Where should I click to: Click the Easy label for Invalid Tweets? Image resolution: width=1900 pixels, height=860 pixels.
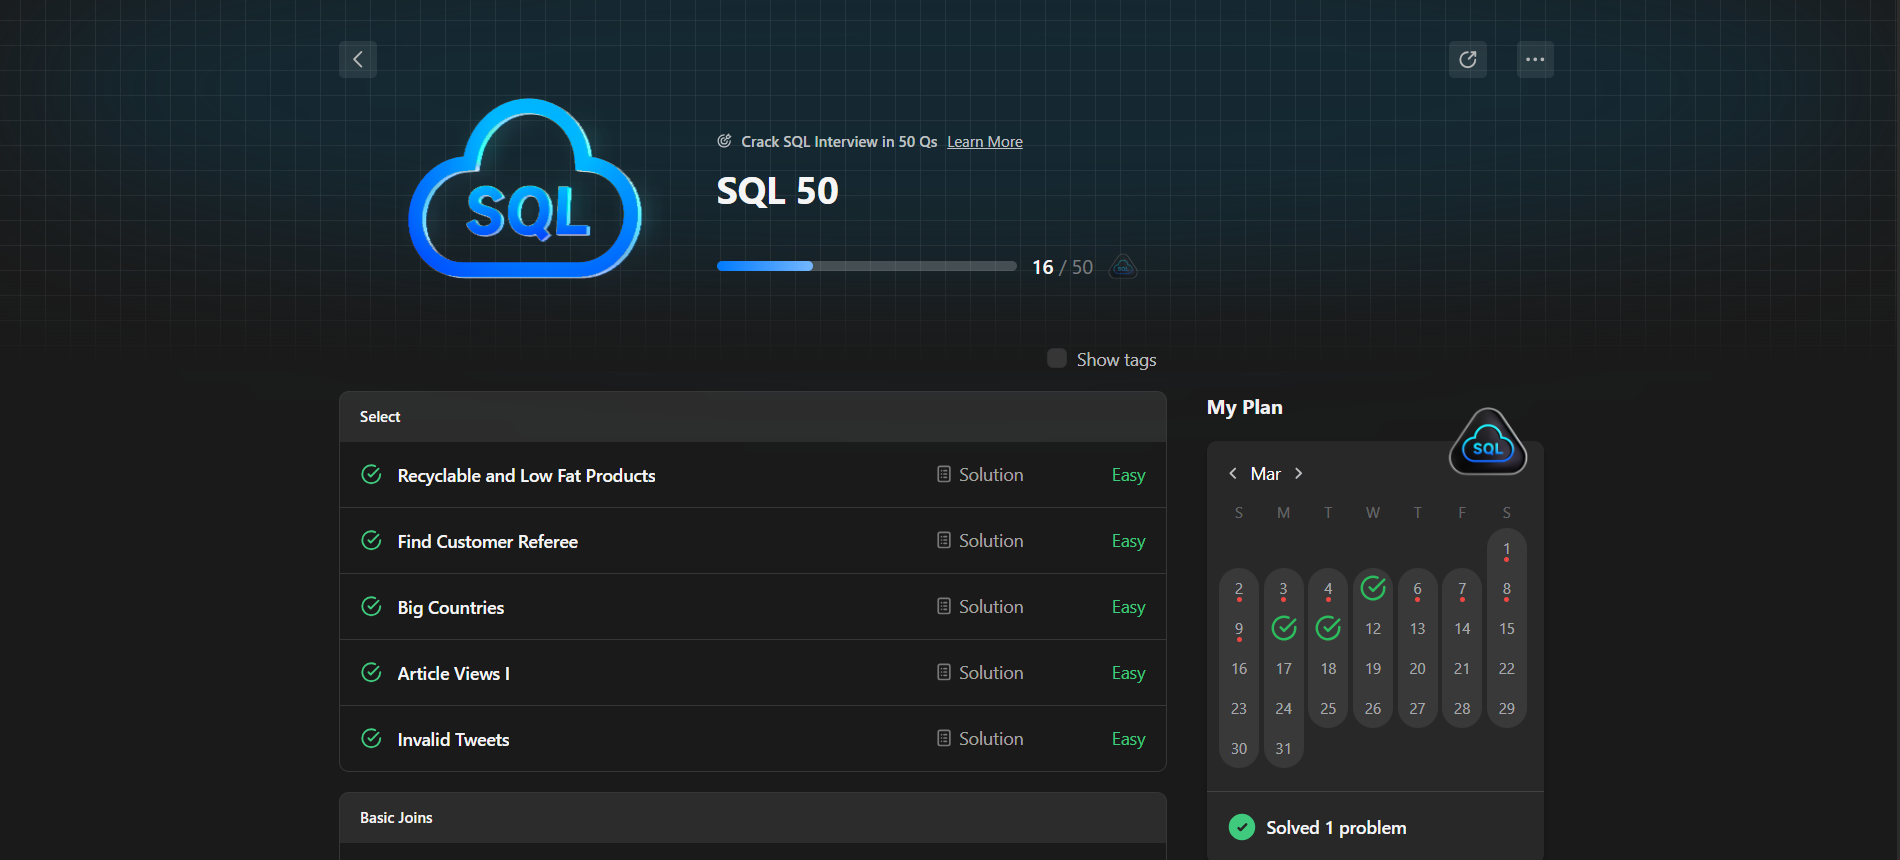(x=1128, y=739)
